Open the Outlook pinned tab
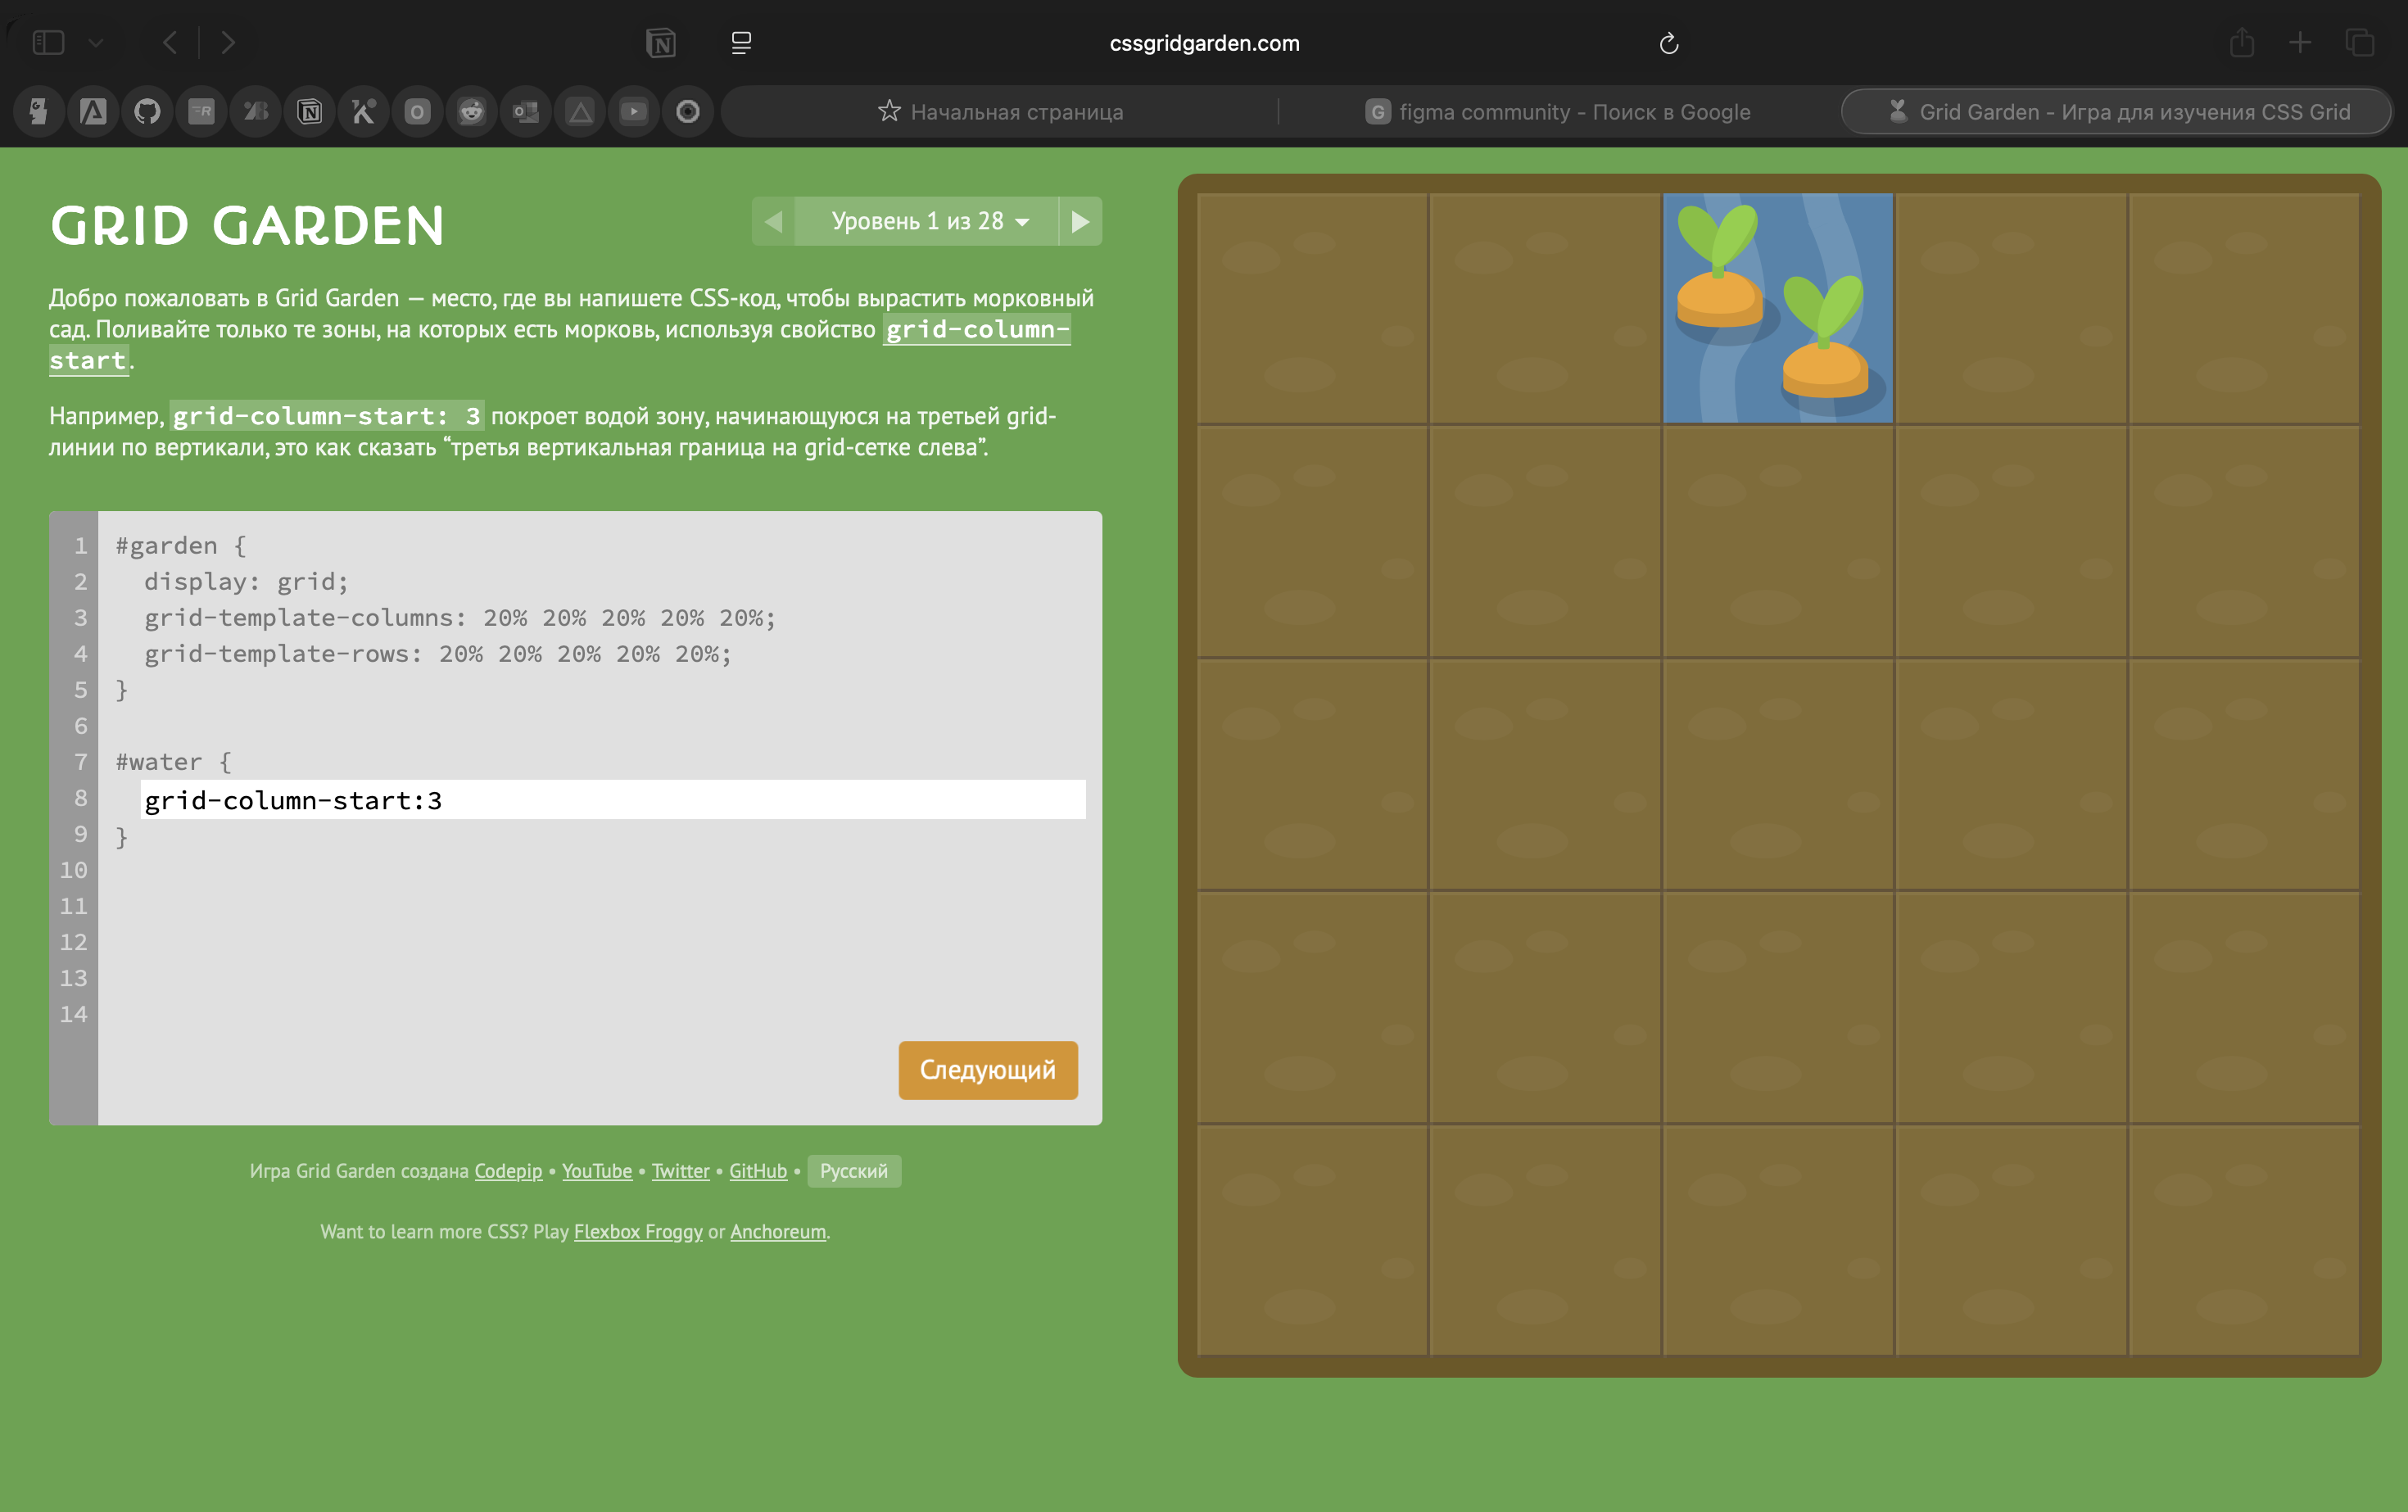The image size is (2408, 1512). (525, 111)
